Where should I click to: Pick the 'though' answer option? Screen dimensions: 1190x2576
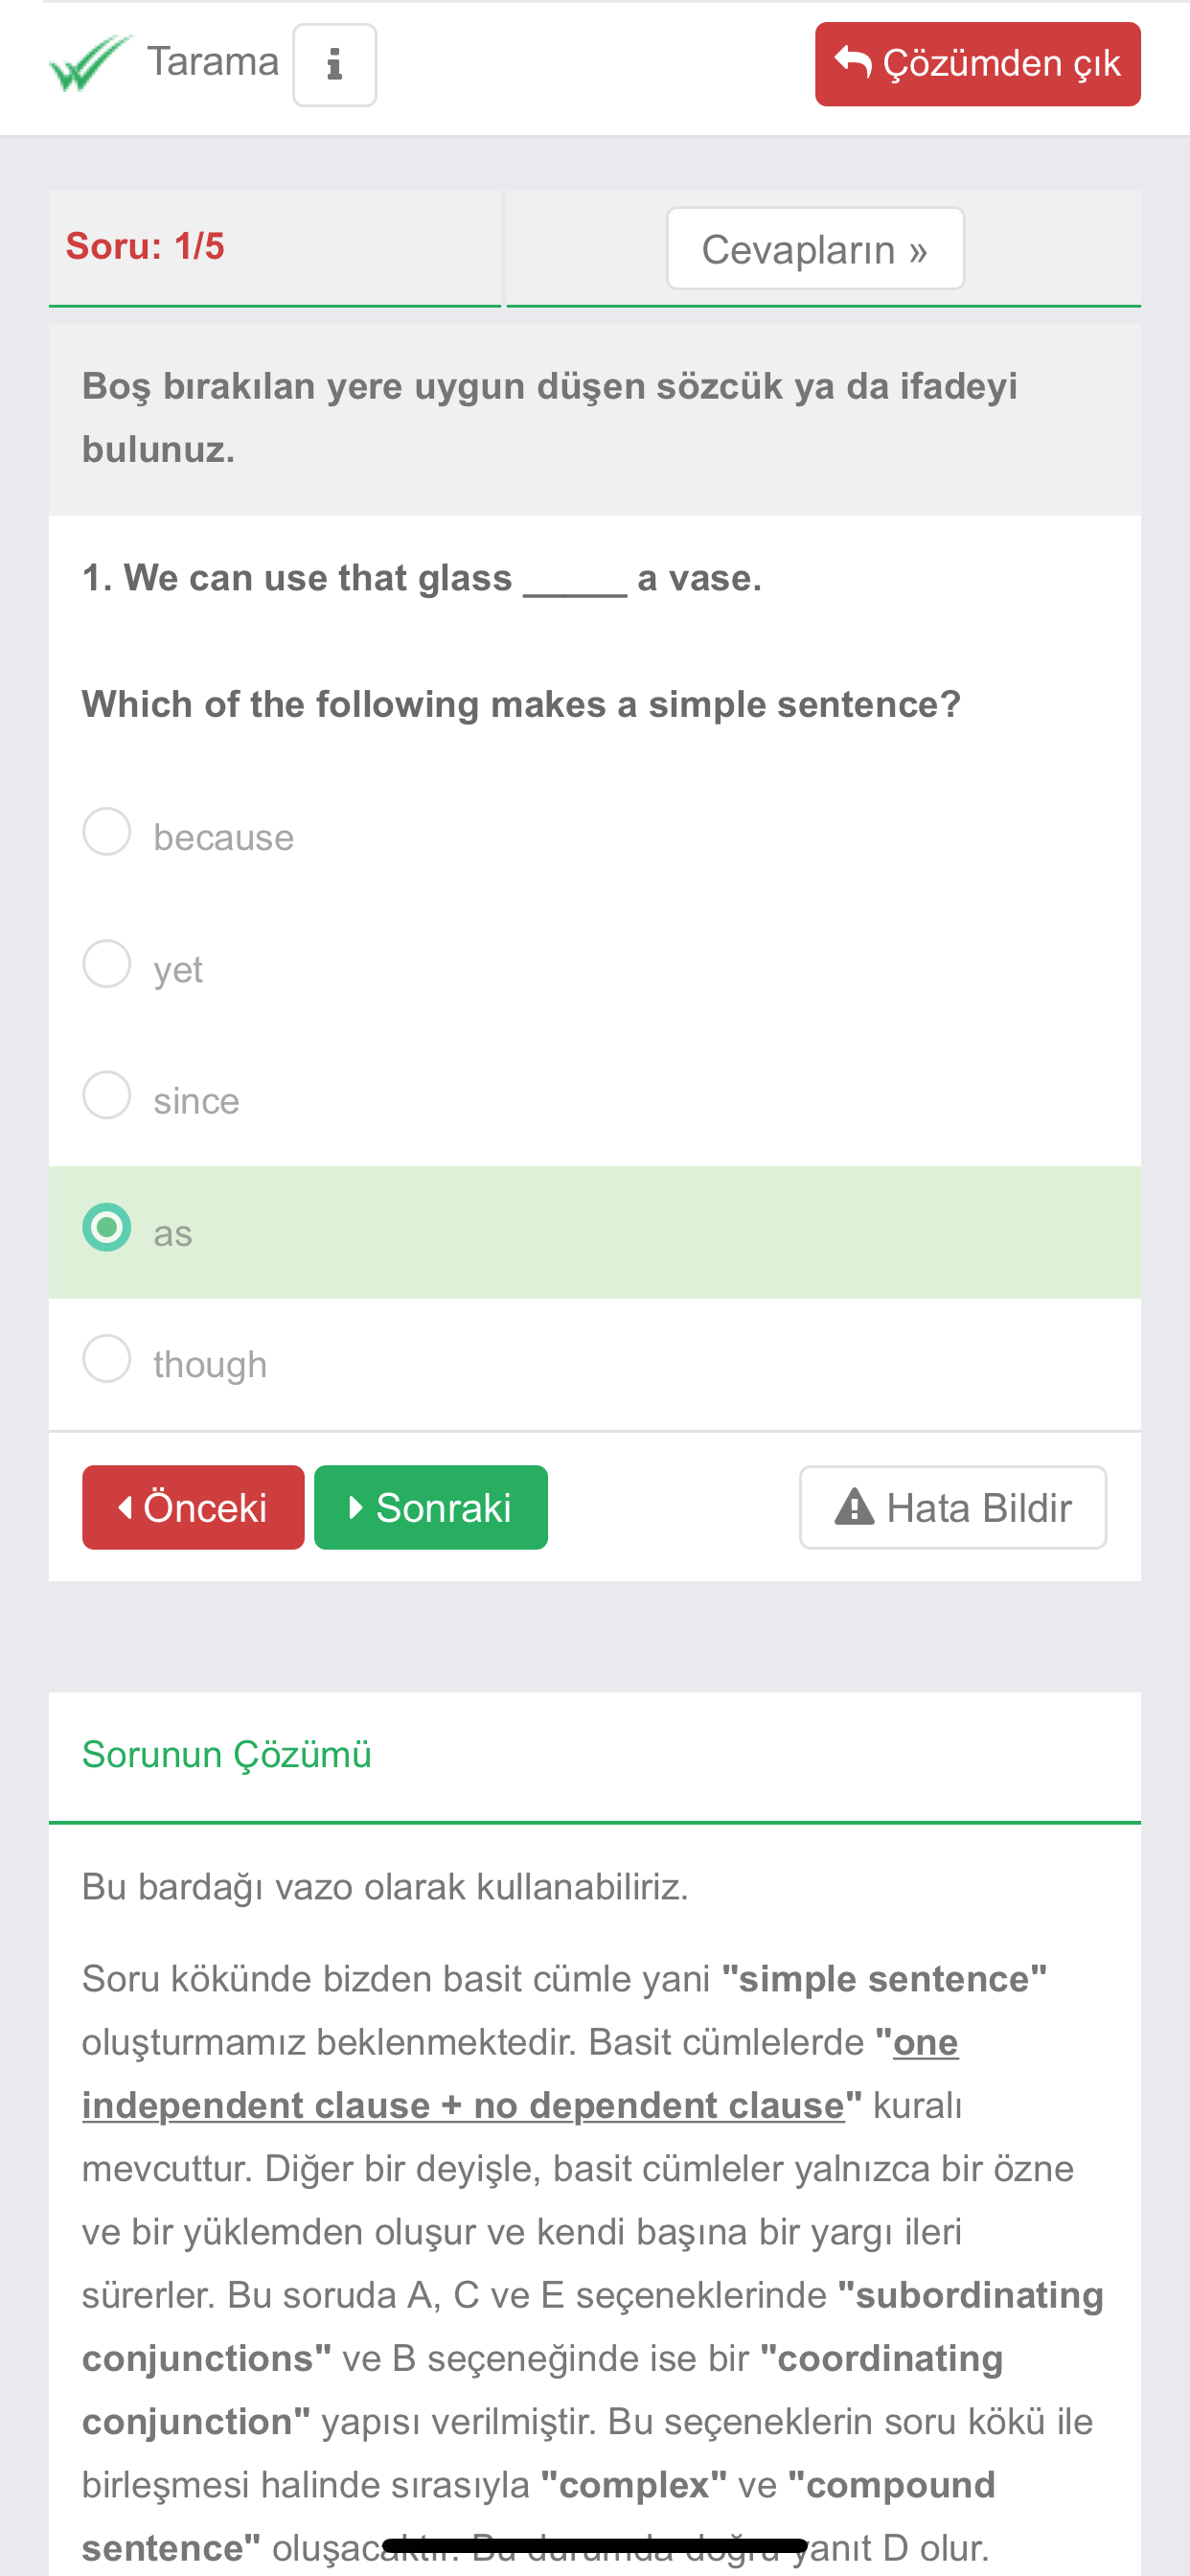pyautogui.click(x=107, y=1359)
